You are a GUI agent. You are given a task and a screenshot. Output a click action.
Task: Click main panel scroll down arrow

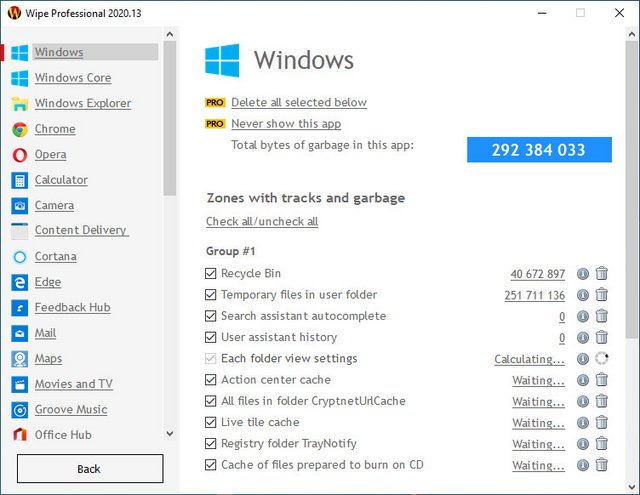coord(632,487)
